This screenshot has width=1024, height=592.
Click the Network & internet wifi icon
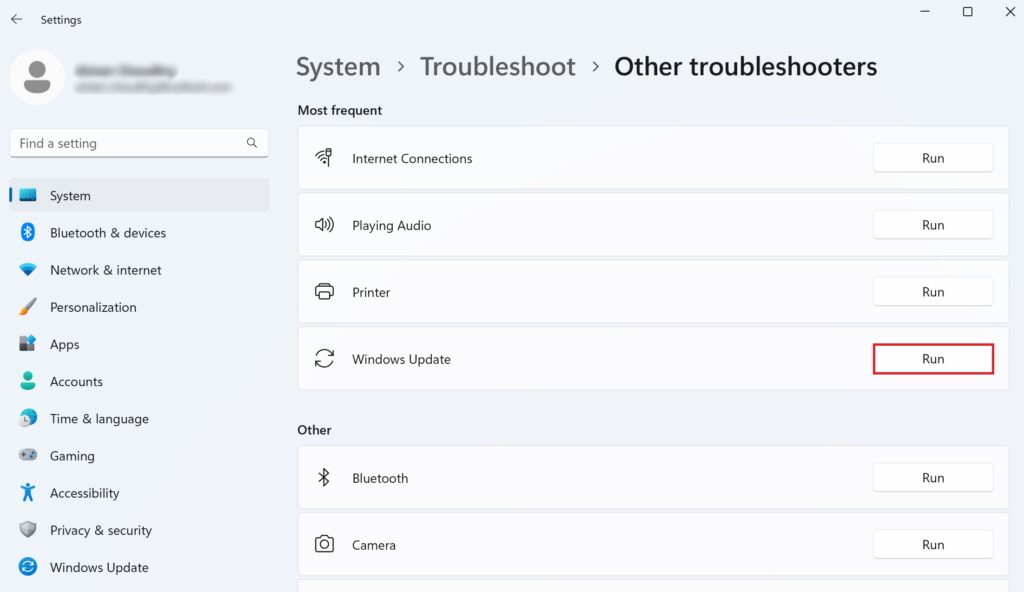pos(28,270)
